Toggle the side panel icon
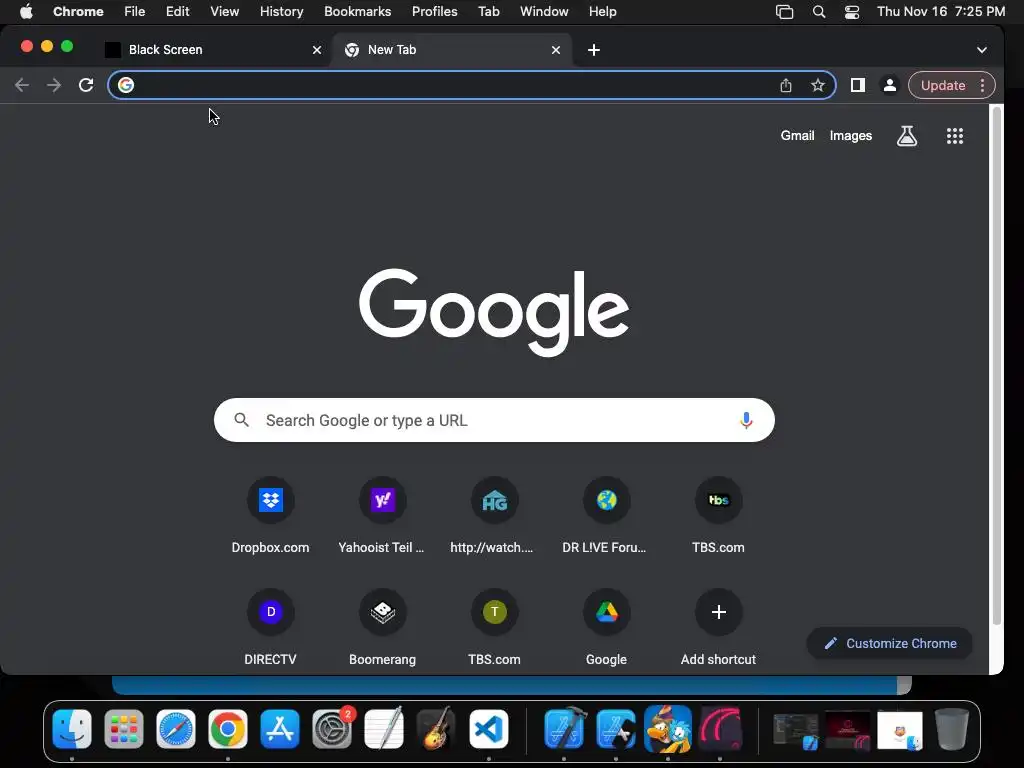This screenshot has width=1024, height=768. [857, 86]
